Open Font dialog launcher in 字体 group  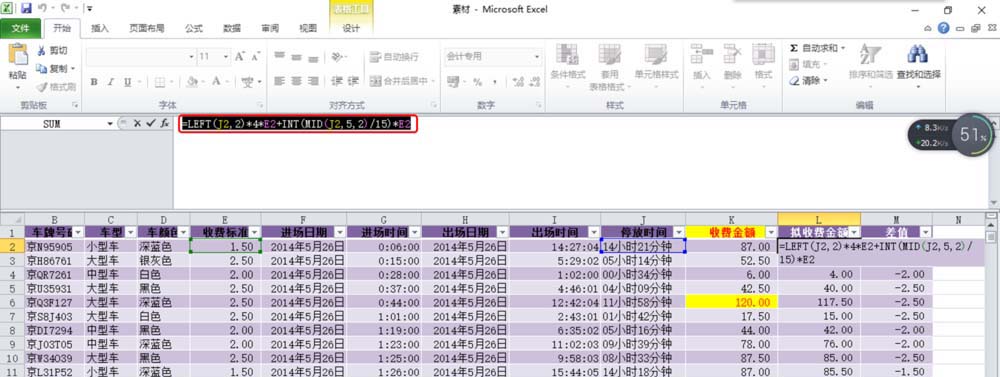[260, 105]
